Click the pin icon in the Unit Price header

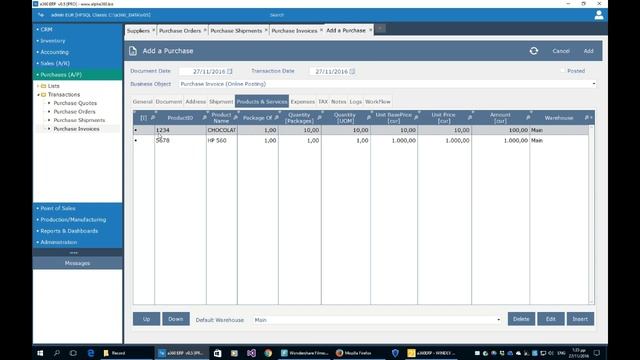tap(469, 118)
